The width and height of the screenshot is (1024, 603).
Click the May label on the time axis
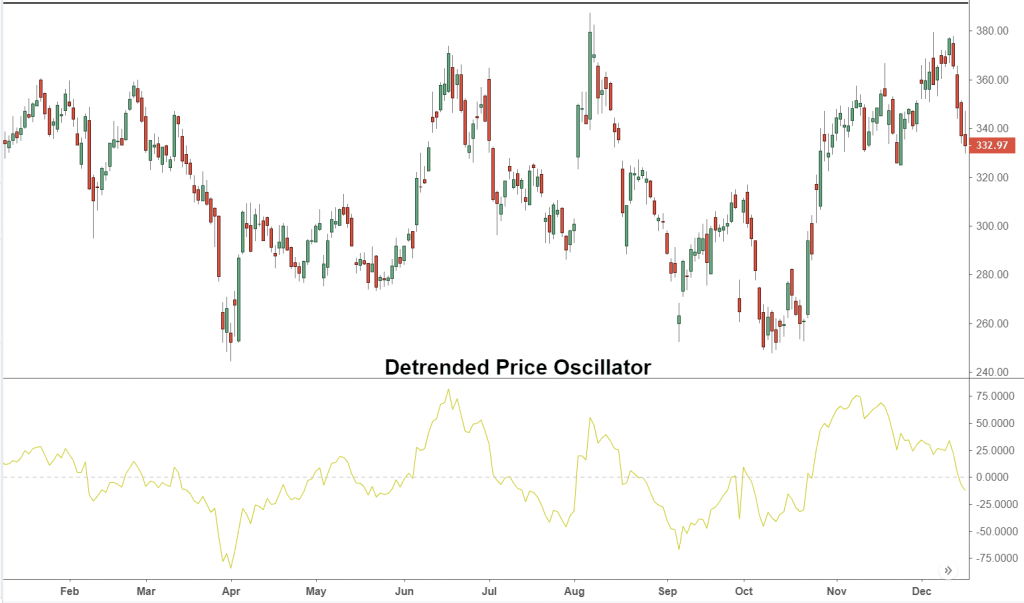315,591
